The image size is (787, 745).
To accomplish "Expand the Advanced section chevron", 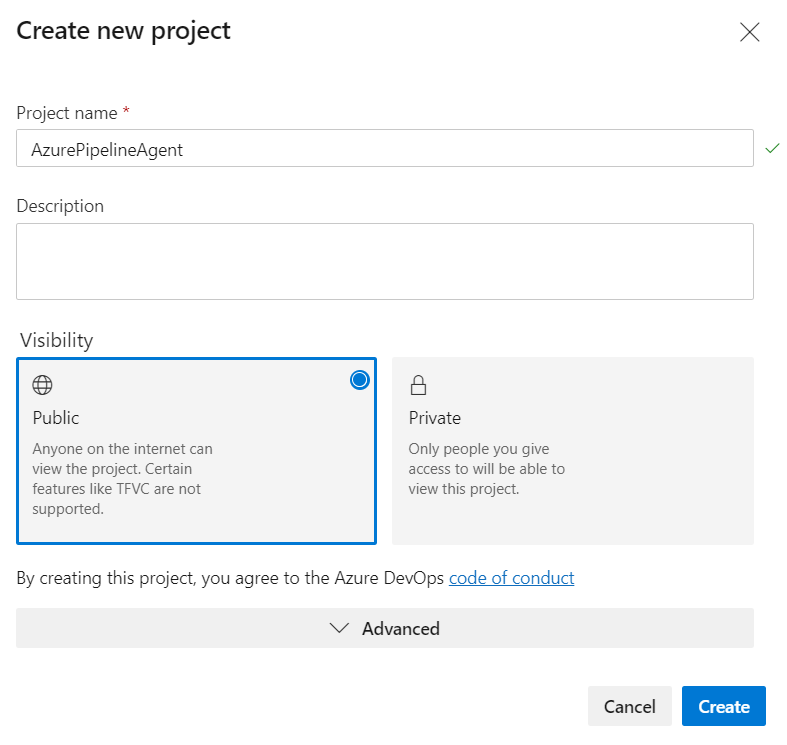I will tap(339, 628).
